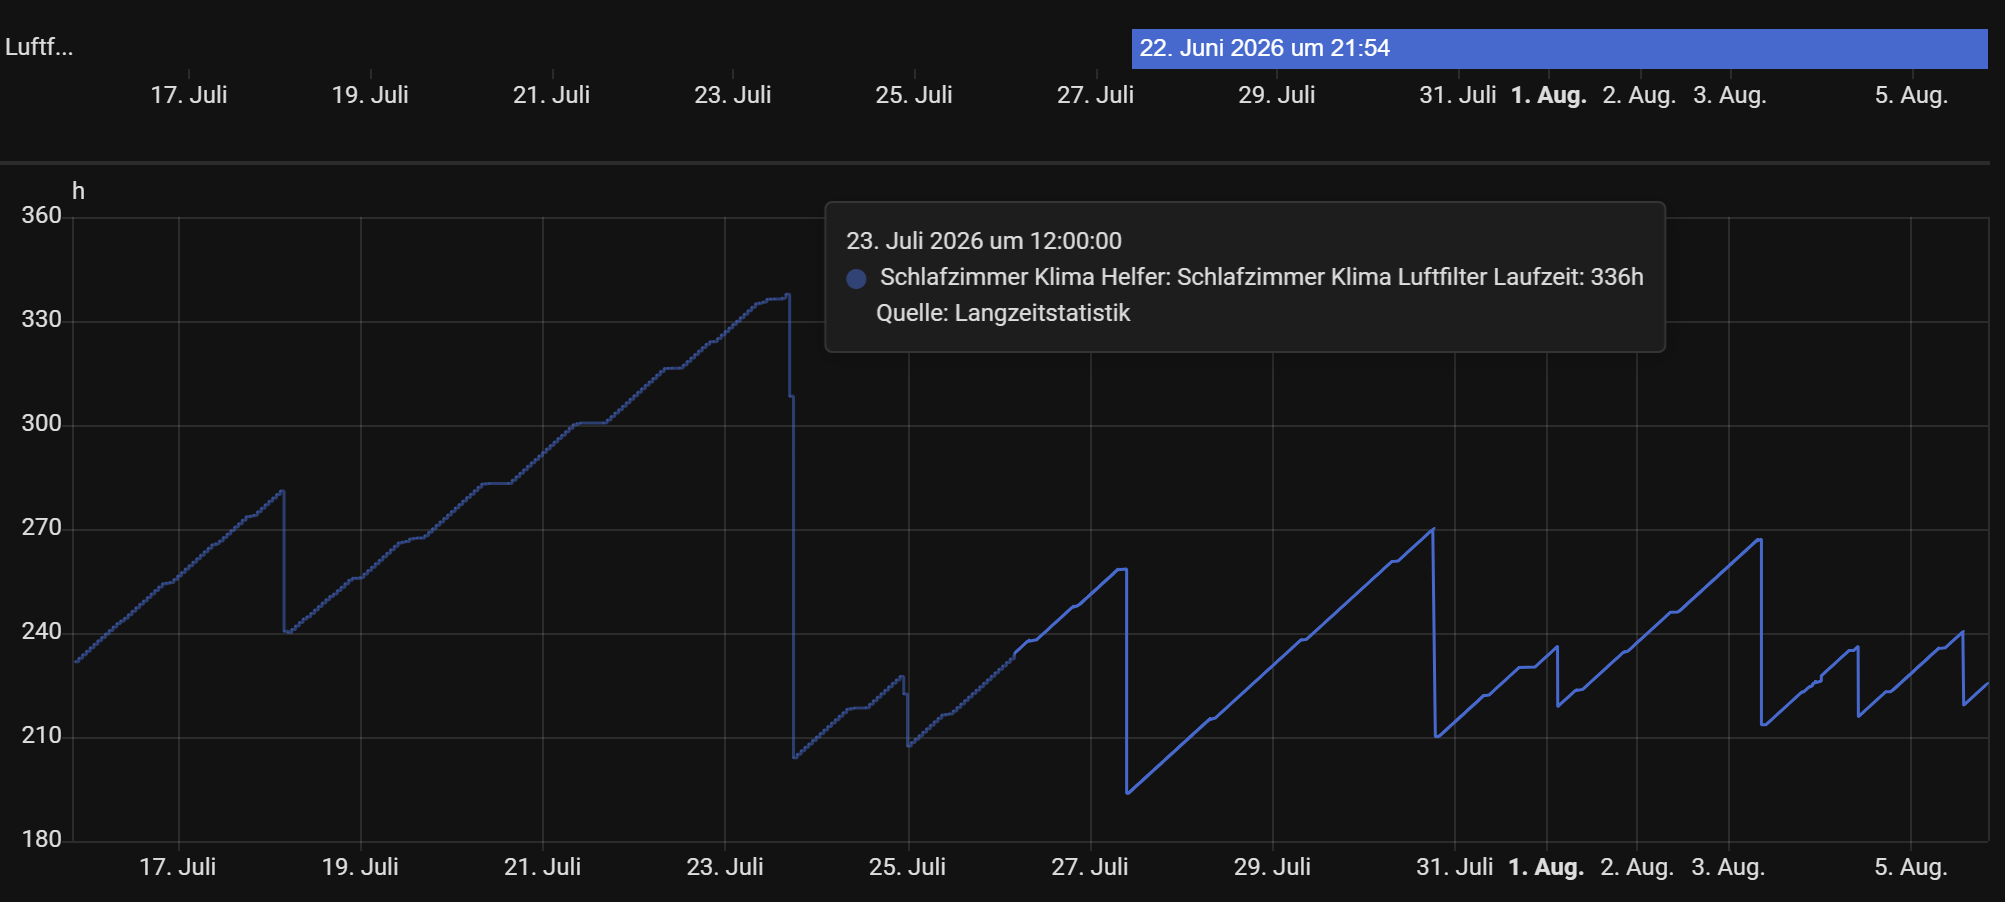Select the bold 1. Aug. label on the bottom axis
This screenshot has height=902, width=2005.
tap(1546, 867)
